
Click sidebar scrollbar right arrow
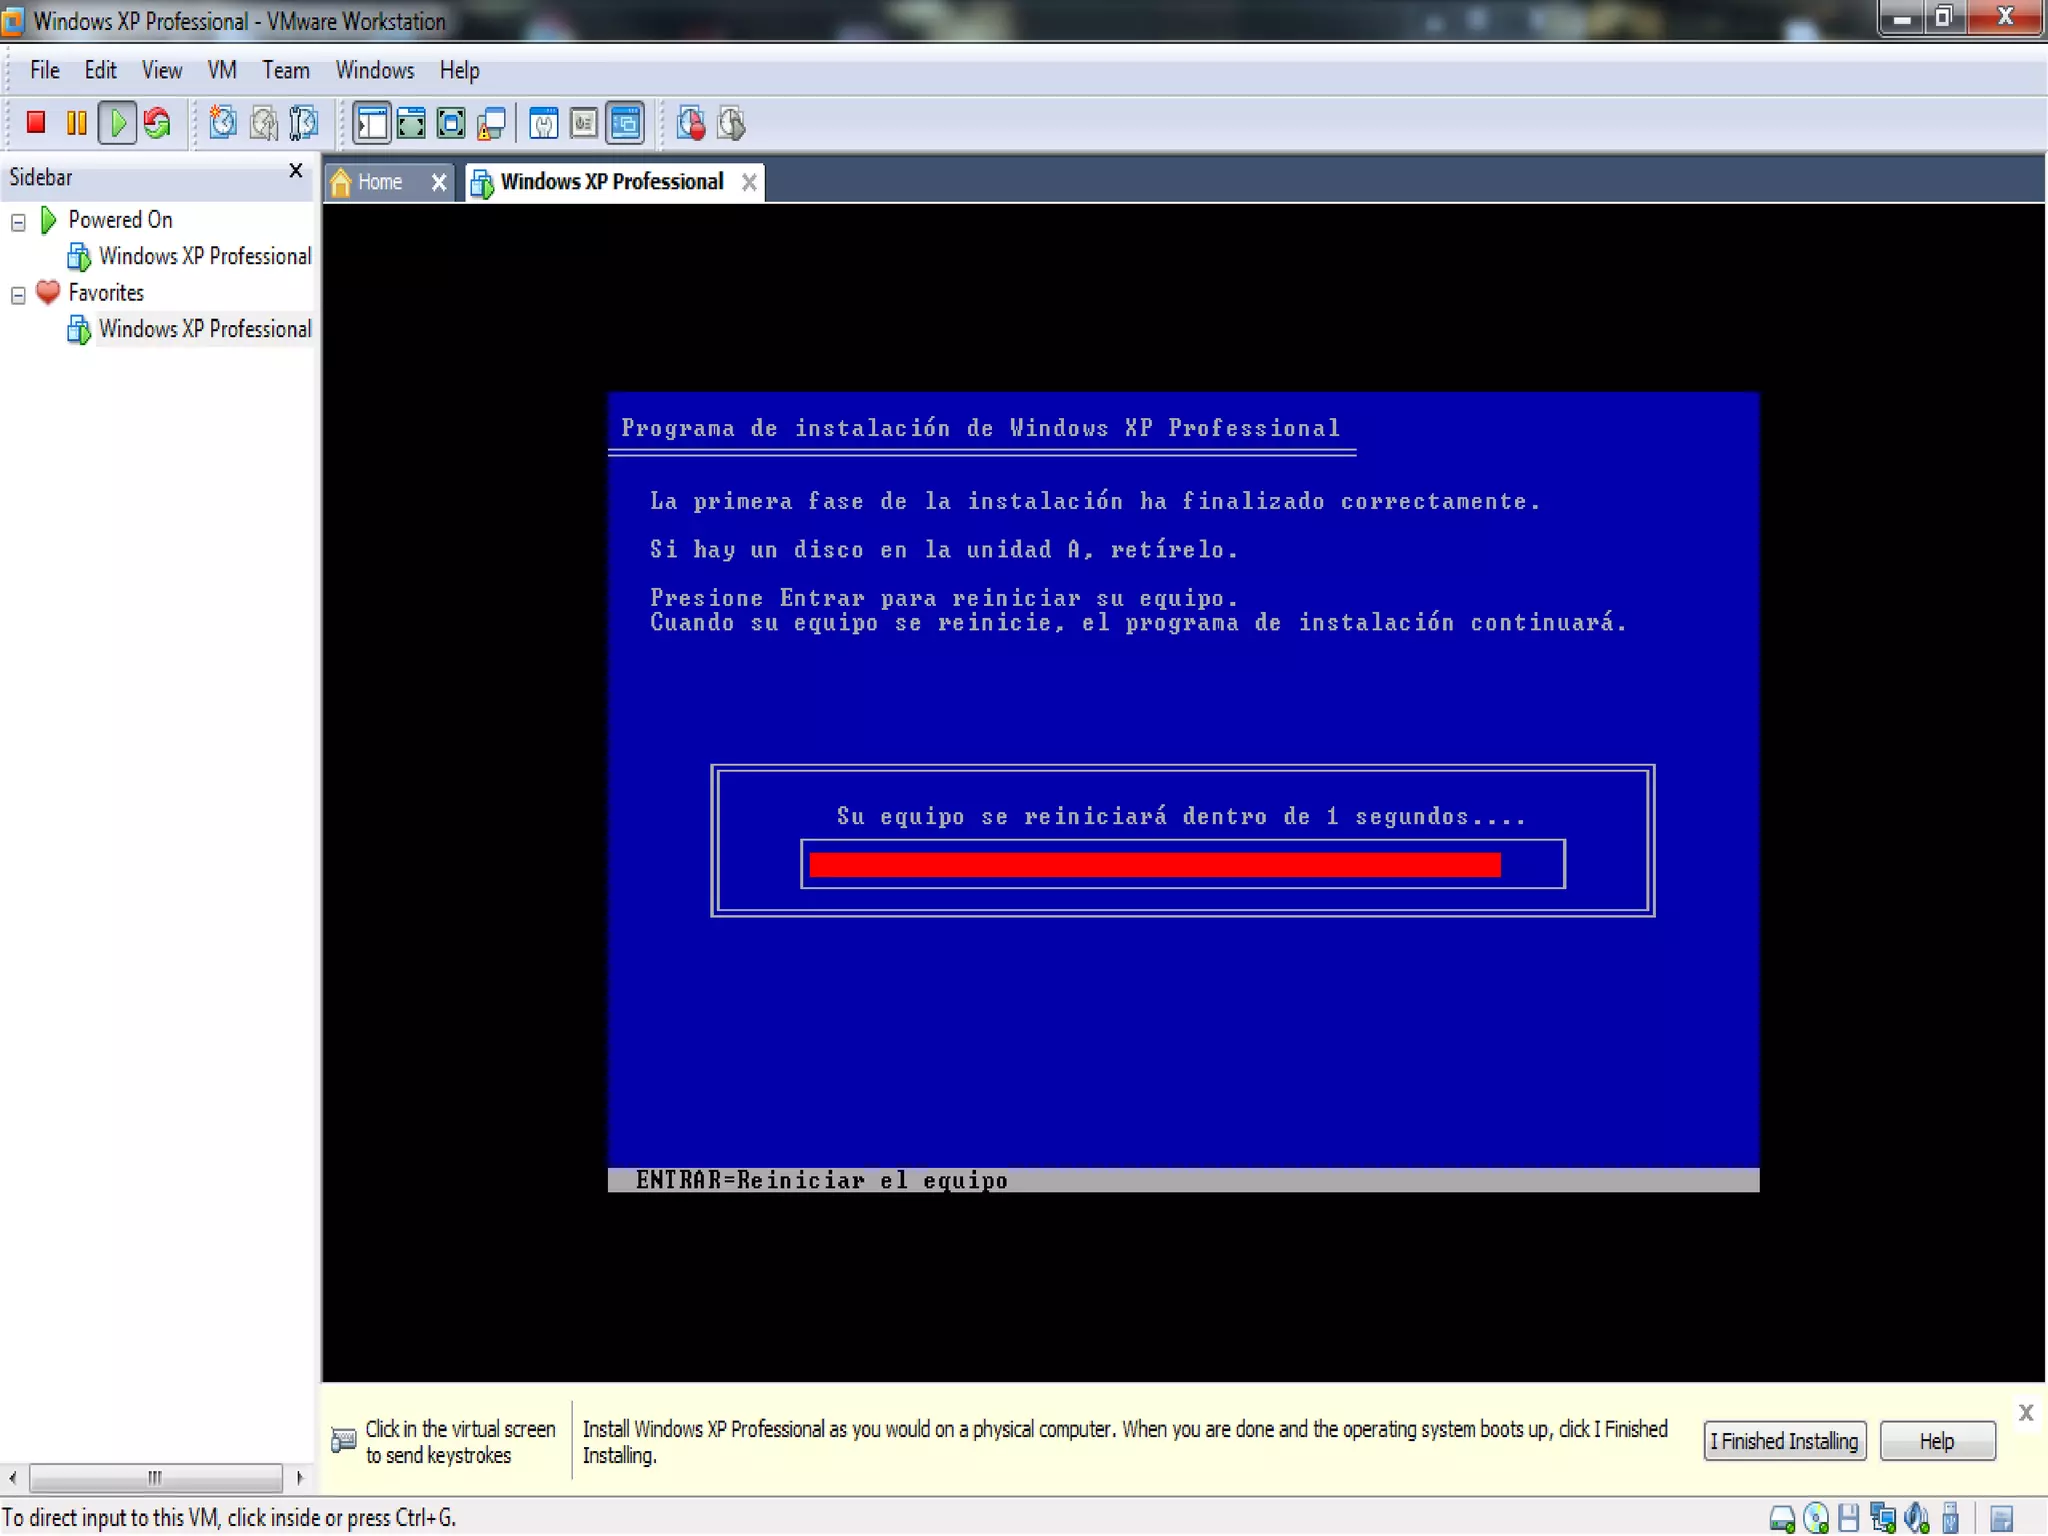click(299, 1477)
